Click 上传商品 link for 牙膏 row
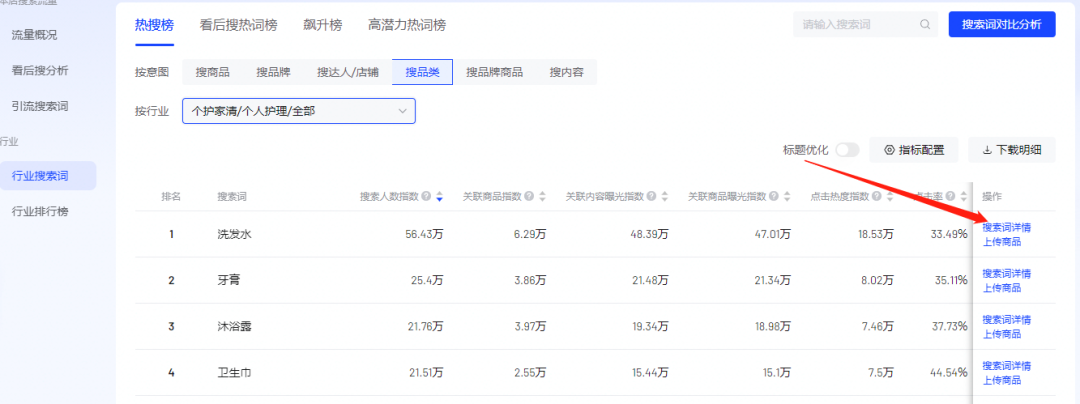Screen dimensions: 1080x404 (x=1001, y=288)
